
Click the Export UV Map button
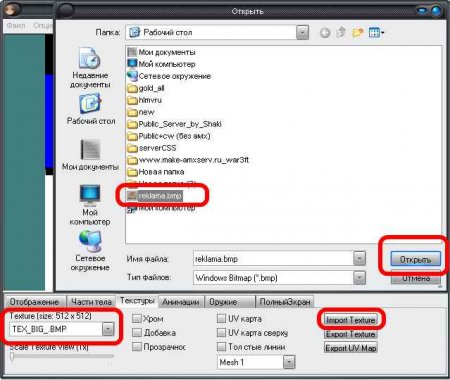pos(351,348)
